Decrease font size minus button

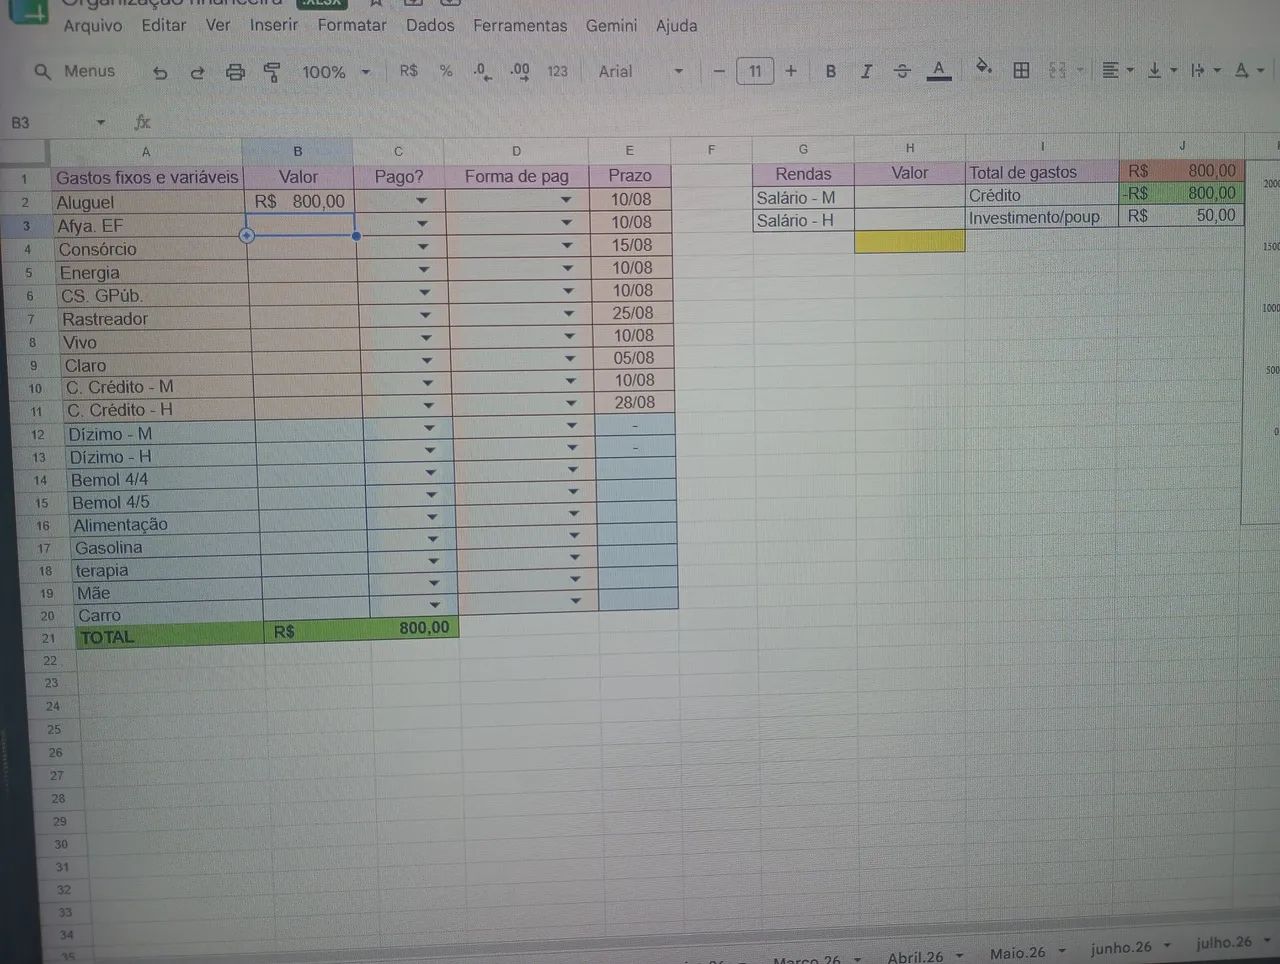pos(718,71)
